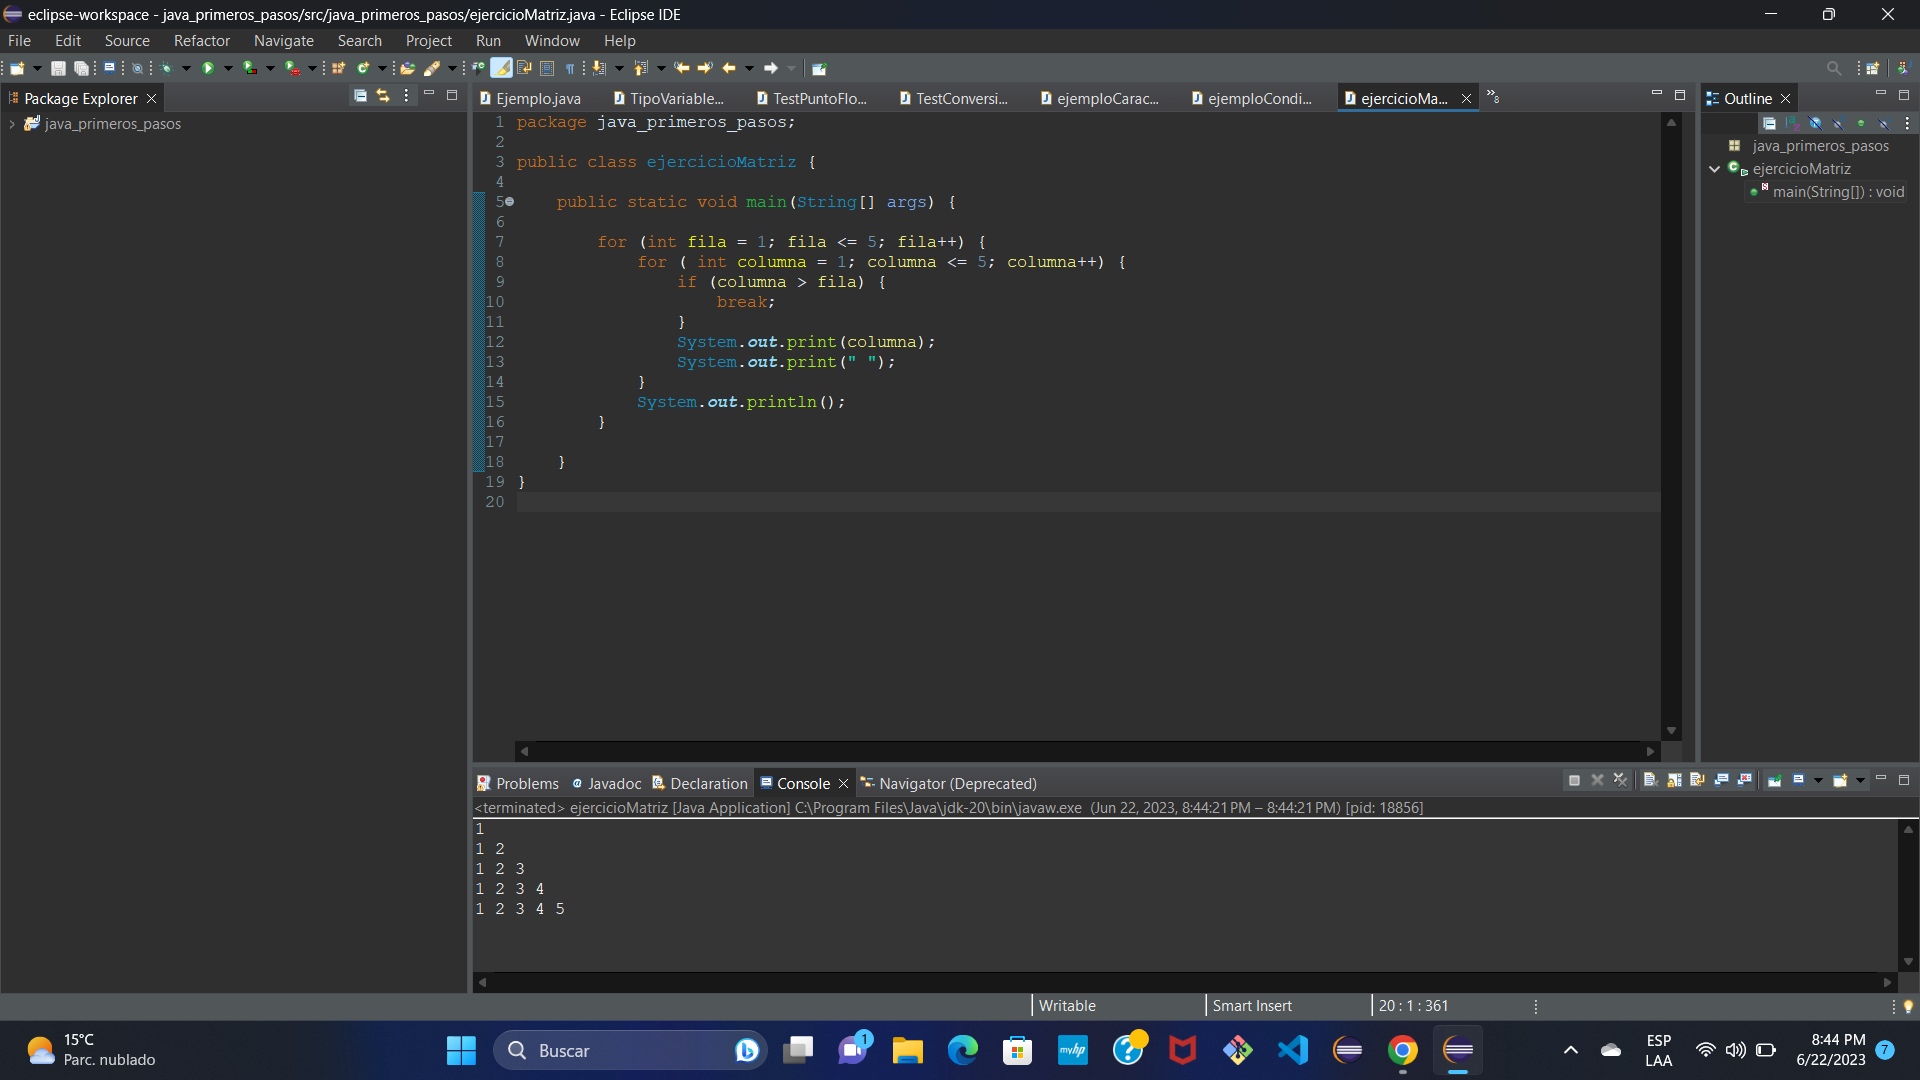
Task: Click the Coverage run toolbar icon
Action: (250, 68)
